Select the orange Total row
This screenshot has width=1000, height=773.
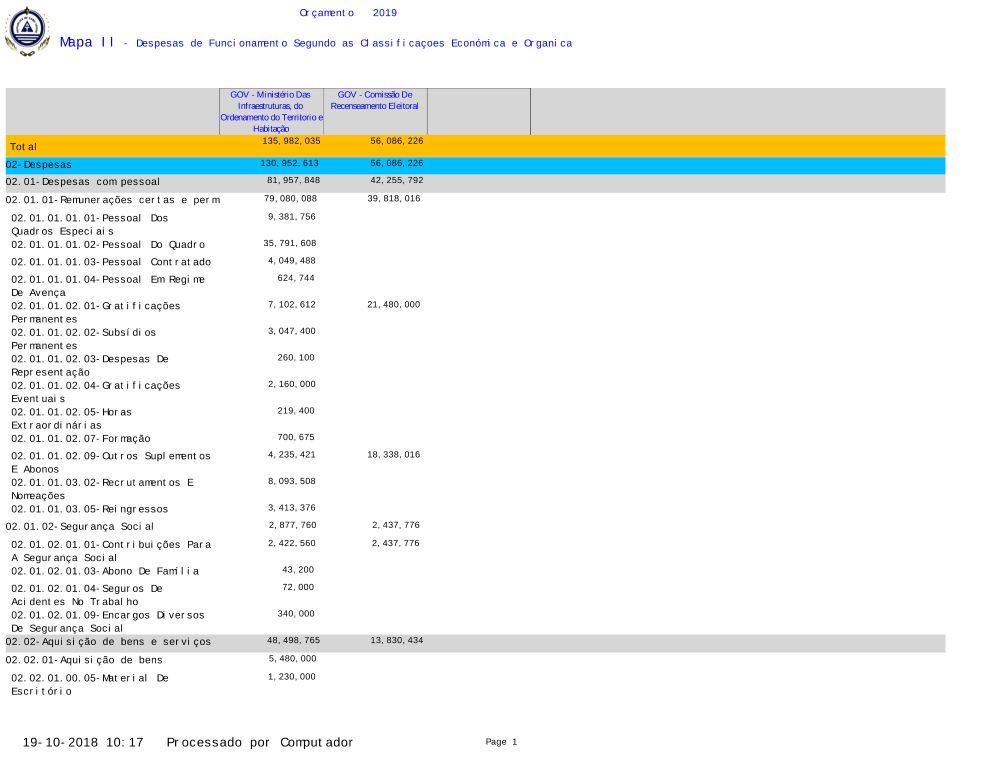(x=475, y=146)
